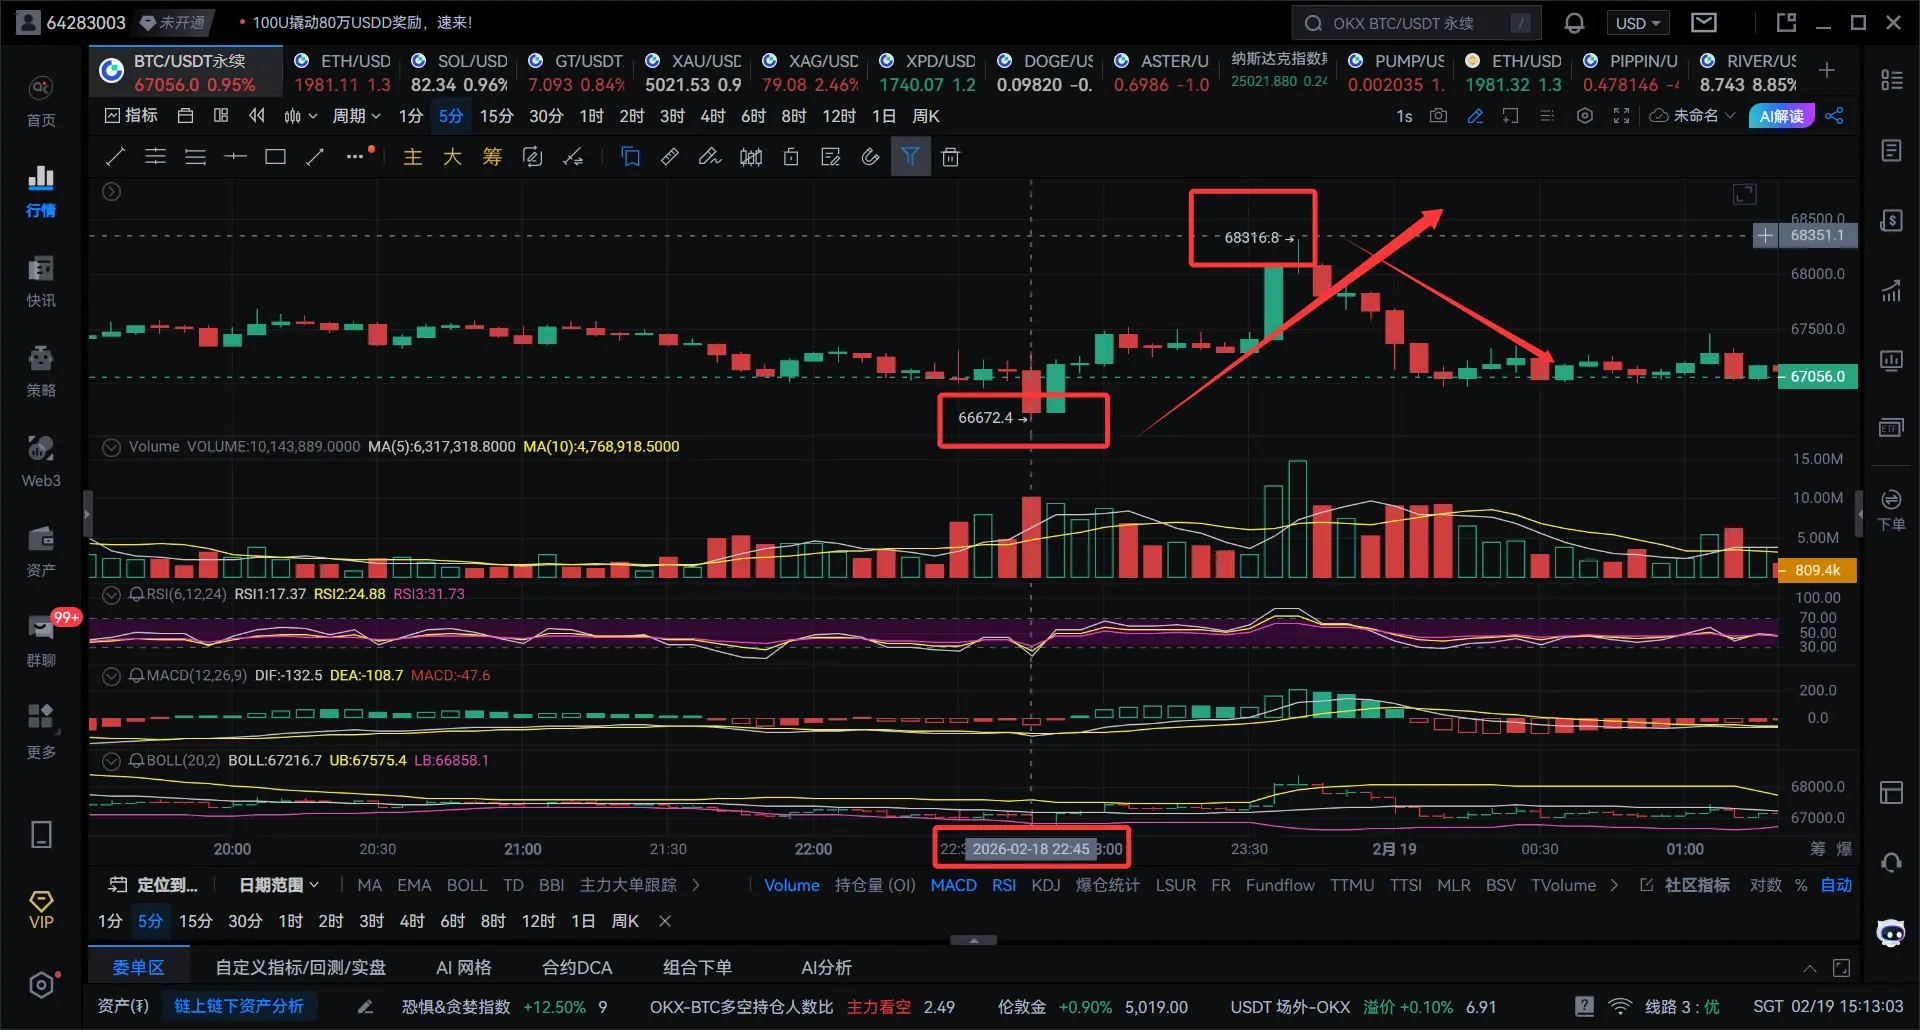Collapse the MACD(12,26,9) indicator panel

(112, 676)
